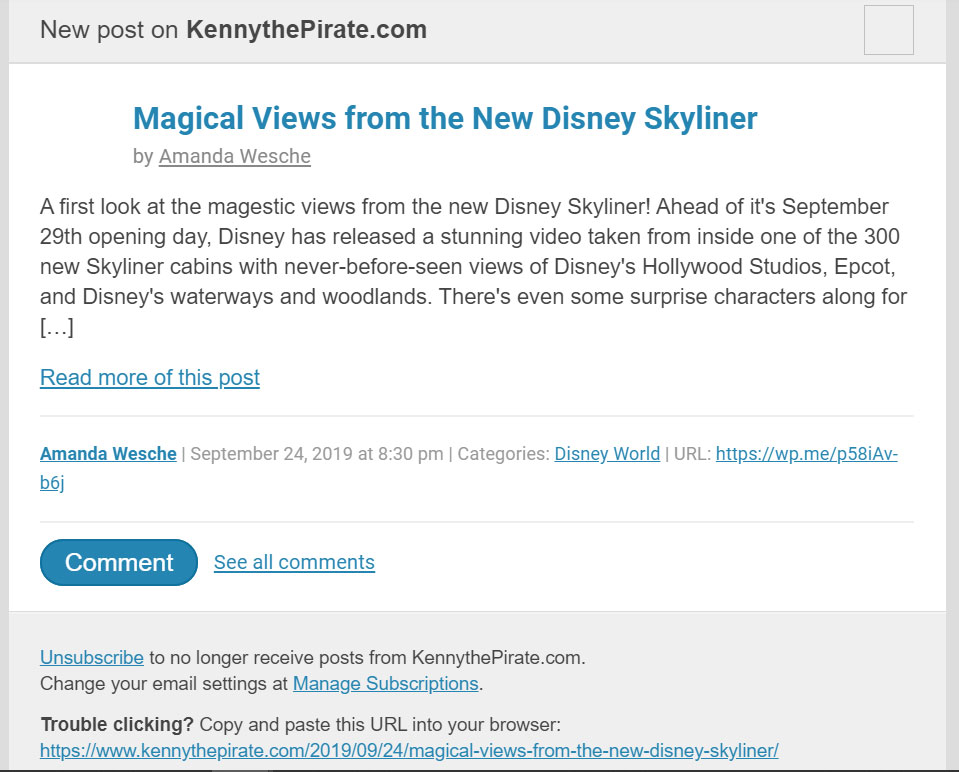Click the 'New post on KennythePirate.com' header text
This screenshot has height=772, width=959.
click(234, 29)
